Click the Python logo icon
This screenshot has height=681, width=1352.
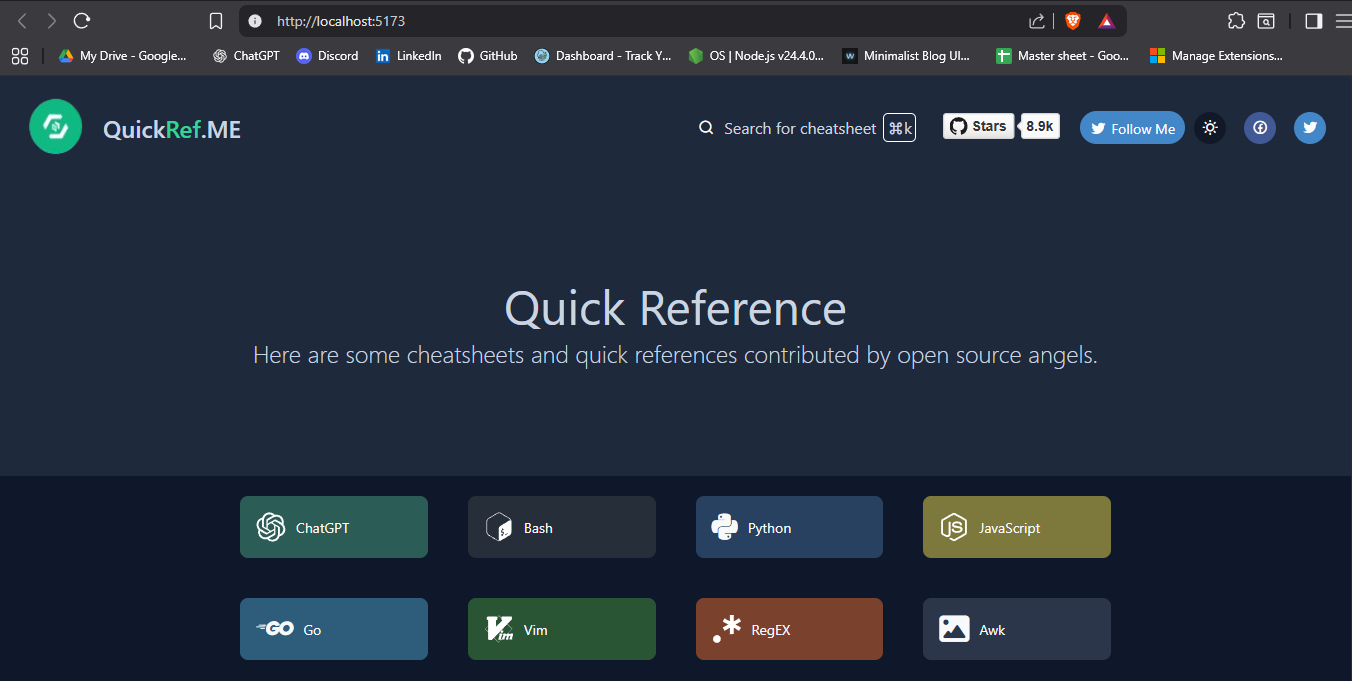click(x=725, y=527)
